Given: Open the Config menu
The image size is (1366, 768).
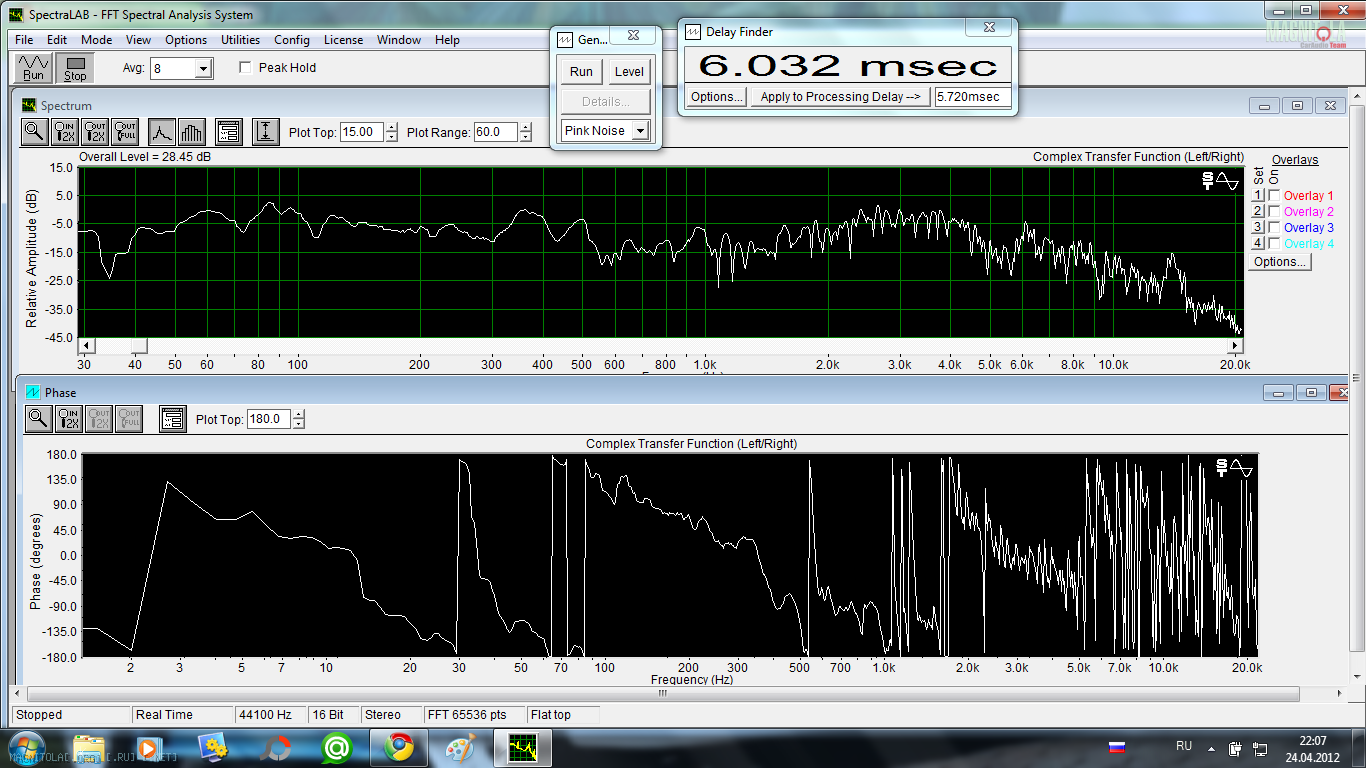Looking at the screenshot, I should 292,40.
